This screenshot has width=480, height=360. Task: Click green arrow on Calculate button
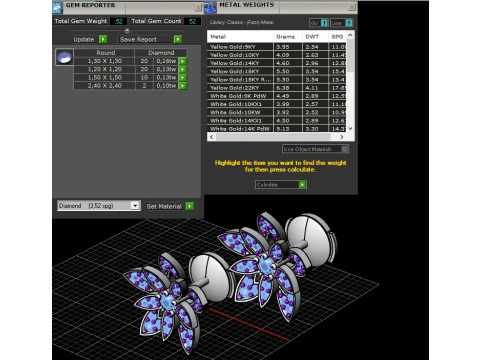302,185
